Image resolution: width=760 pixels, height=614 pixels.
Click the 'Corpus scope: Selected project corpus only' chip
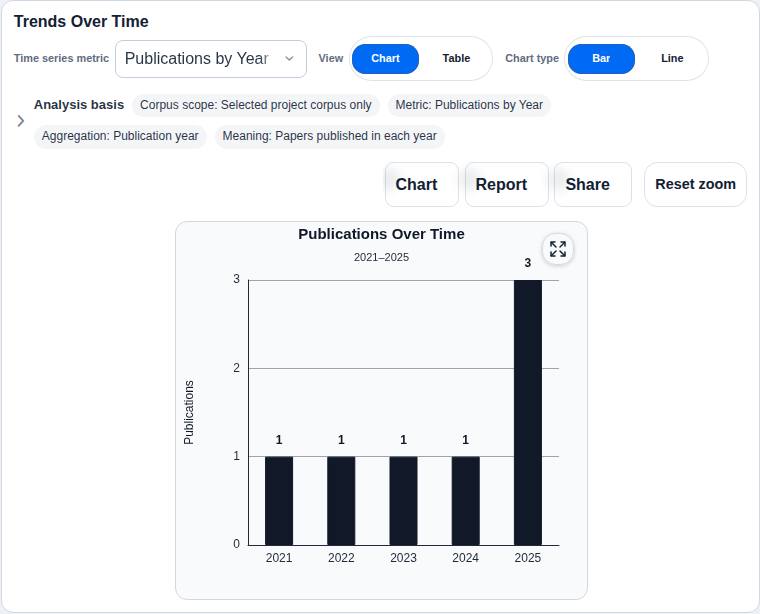[x=256, y=105]
